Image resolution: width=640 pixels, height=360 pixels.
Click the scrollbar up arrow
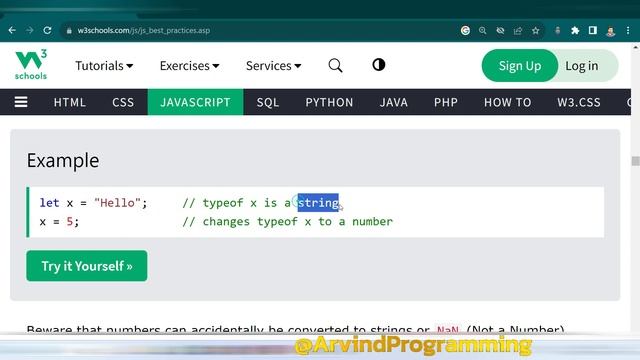point(635,47)
